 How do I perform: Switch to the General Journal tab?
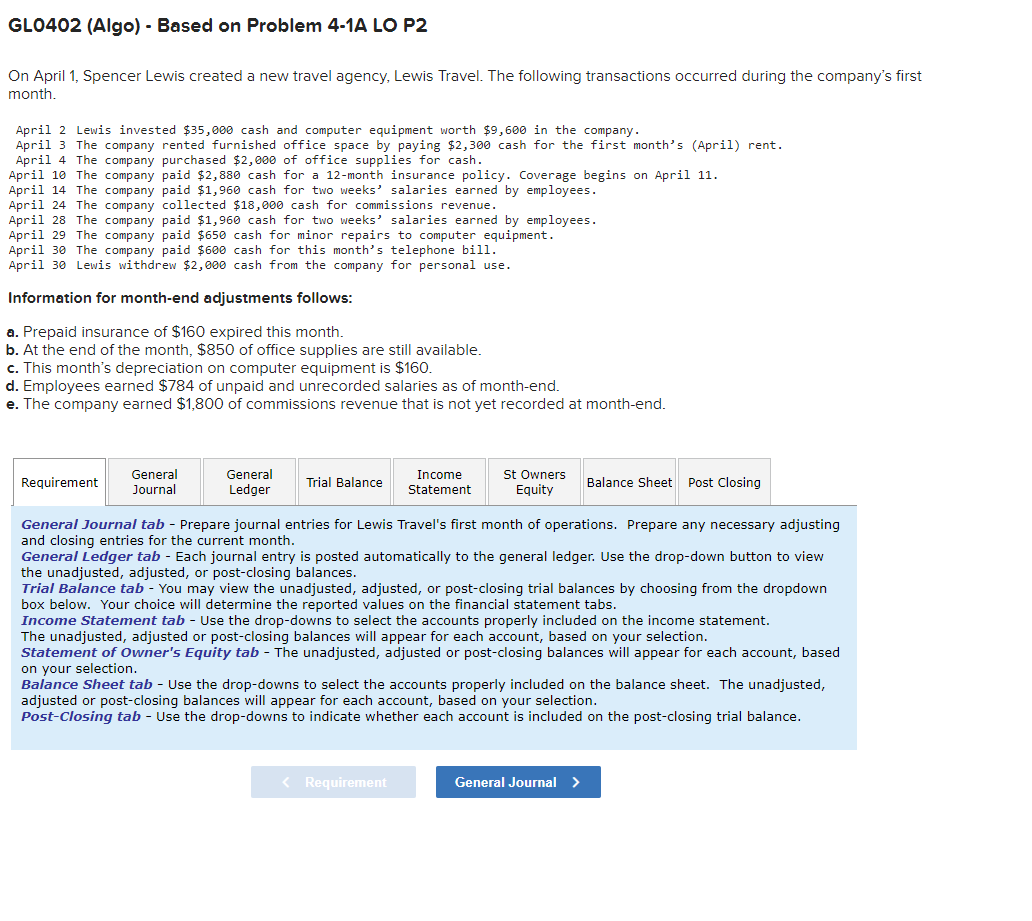pos(153,482)
